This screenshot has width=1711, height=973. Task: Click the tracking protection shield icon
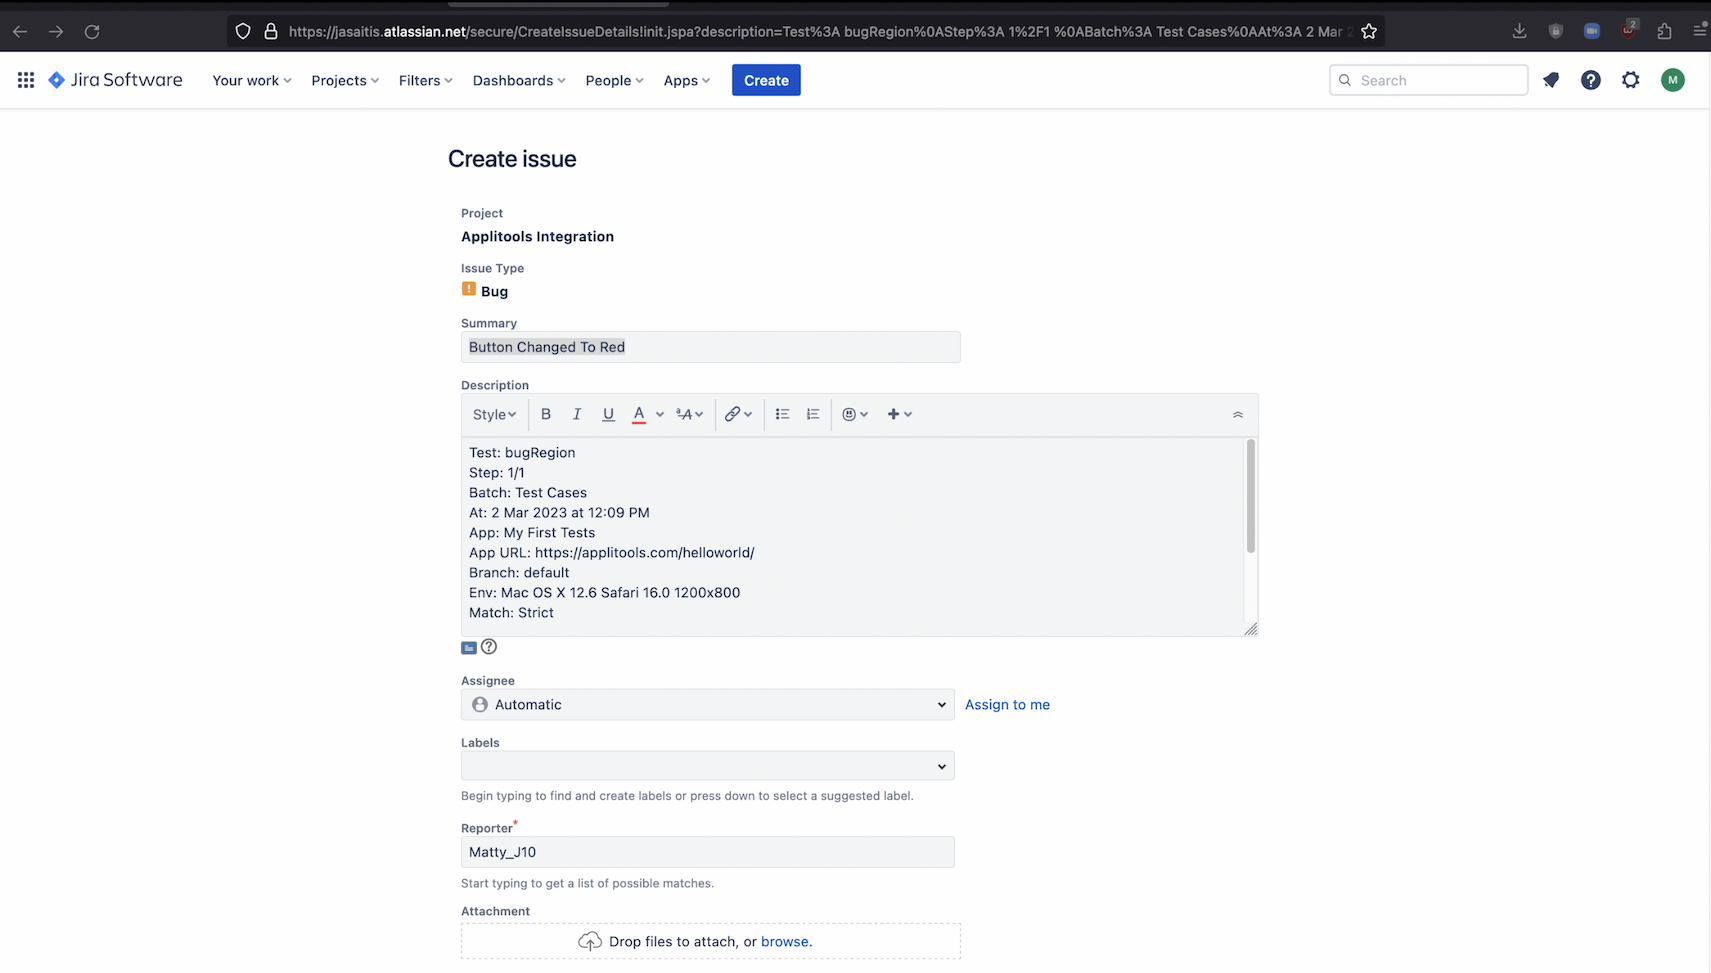(x=243, y=31)
